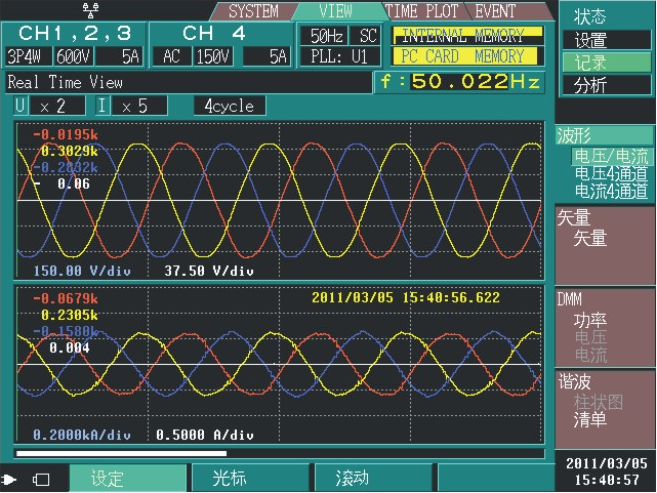Choose 矢量 vector display option
The width and height of the screenshot is (657, 493).
tap(590, 238)
